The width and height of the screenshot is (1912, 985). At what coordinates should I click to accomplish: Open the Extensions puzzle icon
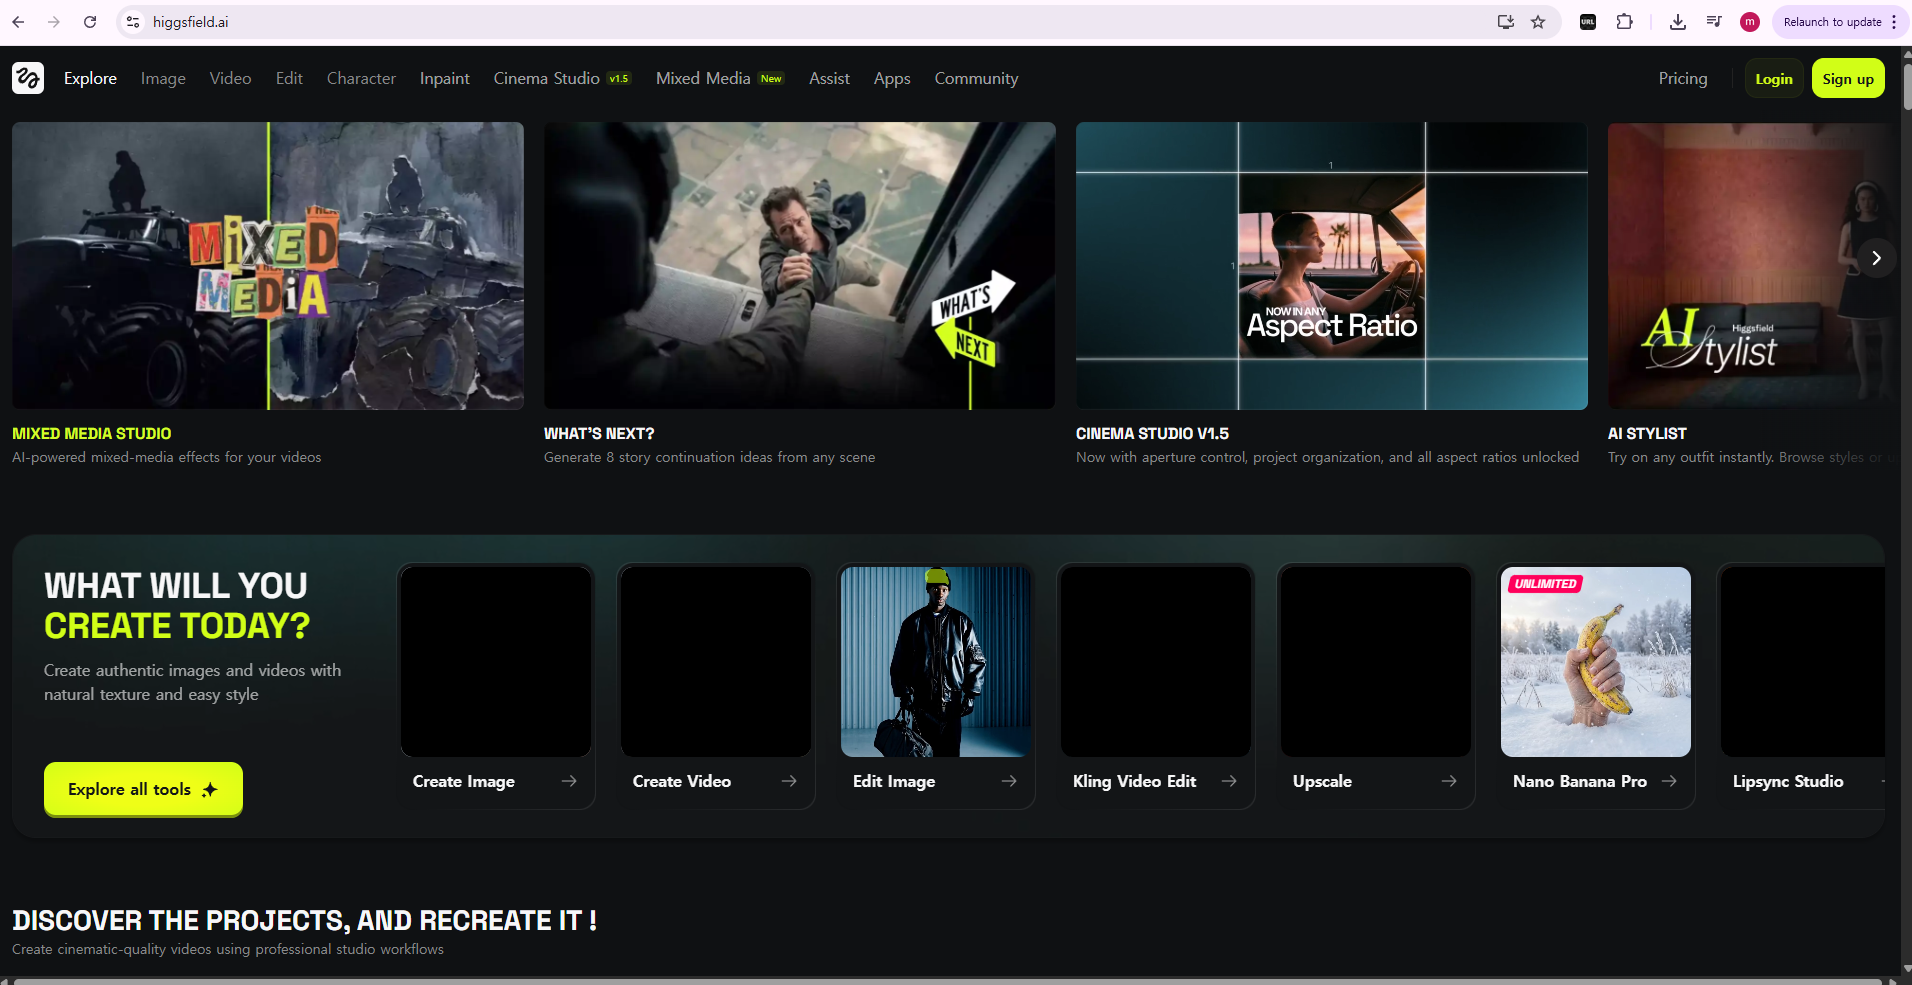coord(1625,22)
